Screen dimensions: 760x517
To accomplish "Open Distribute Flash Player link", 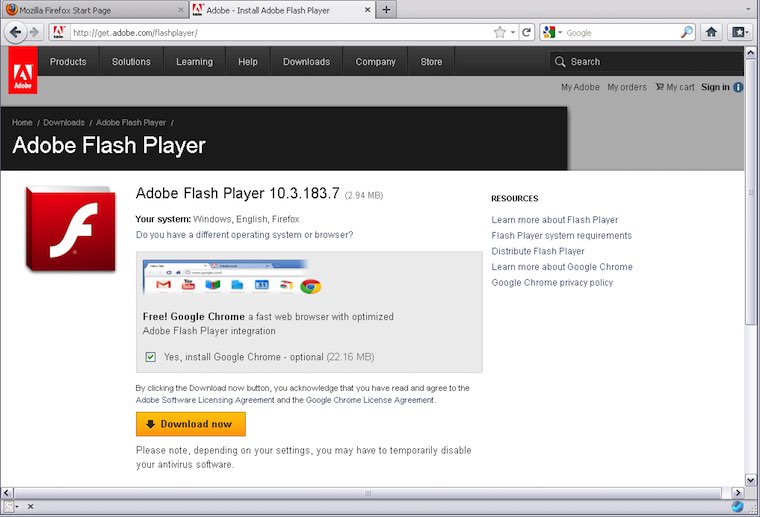I will (x=538, y=251).
